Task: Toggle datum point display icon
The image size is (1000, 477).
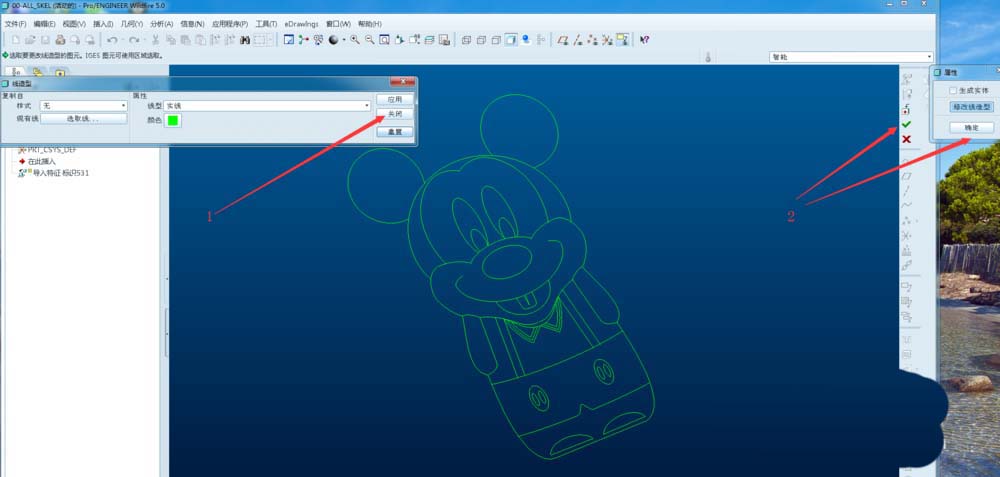Action: 592,40
